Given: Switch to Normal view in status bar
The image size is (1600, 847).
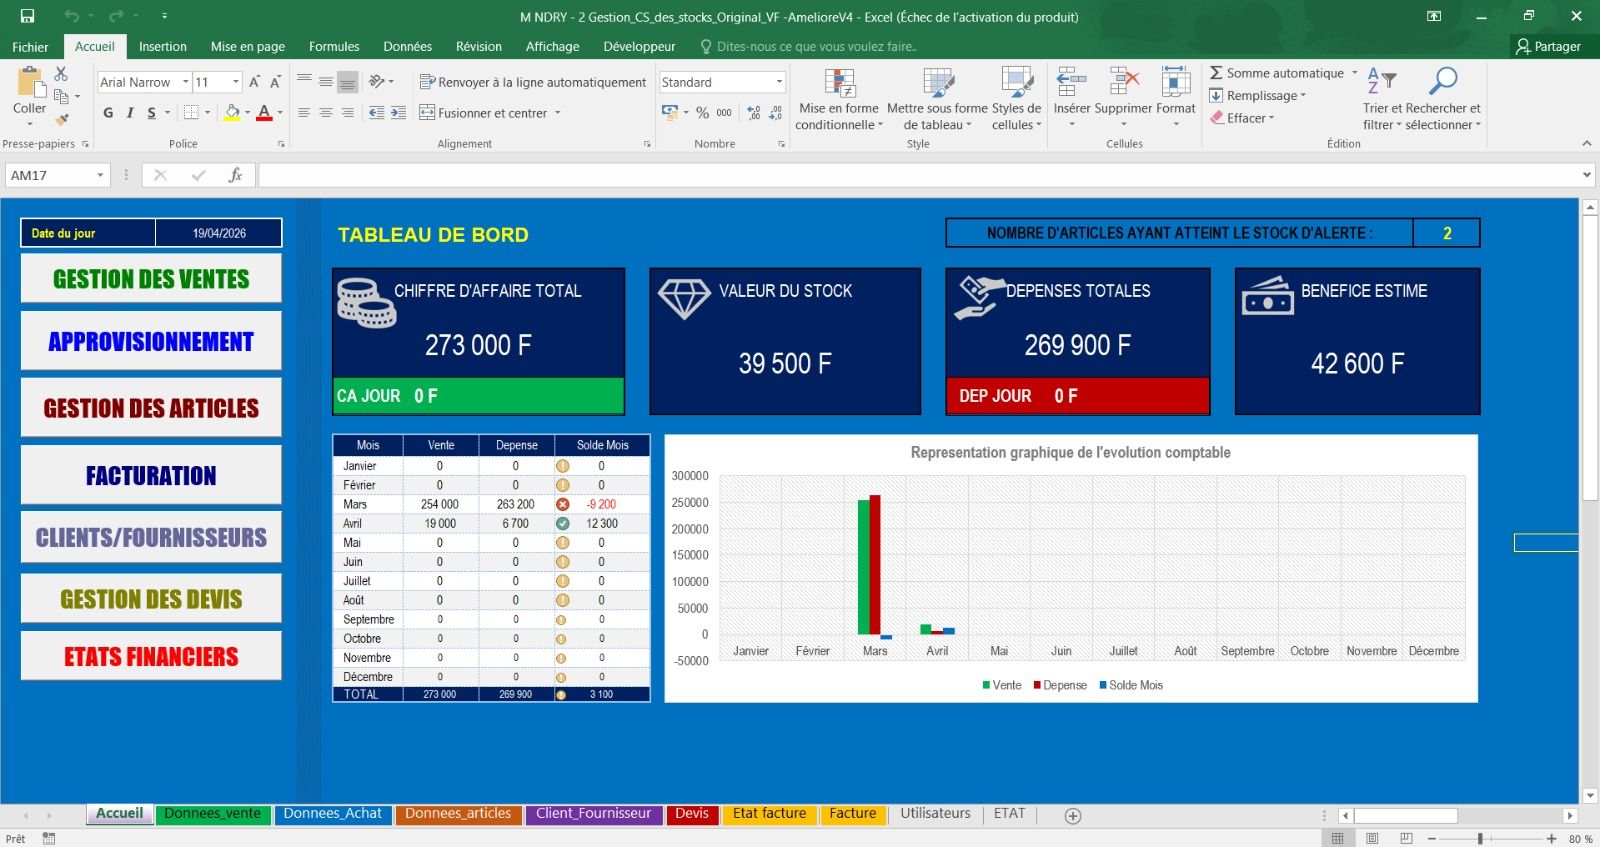Looking at the screenshot, I should pos(1338,838).
